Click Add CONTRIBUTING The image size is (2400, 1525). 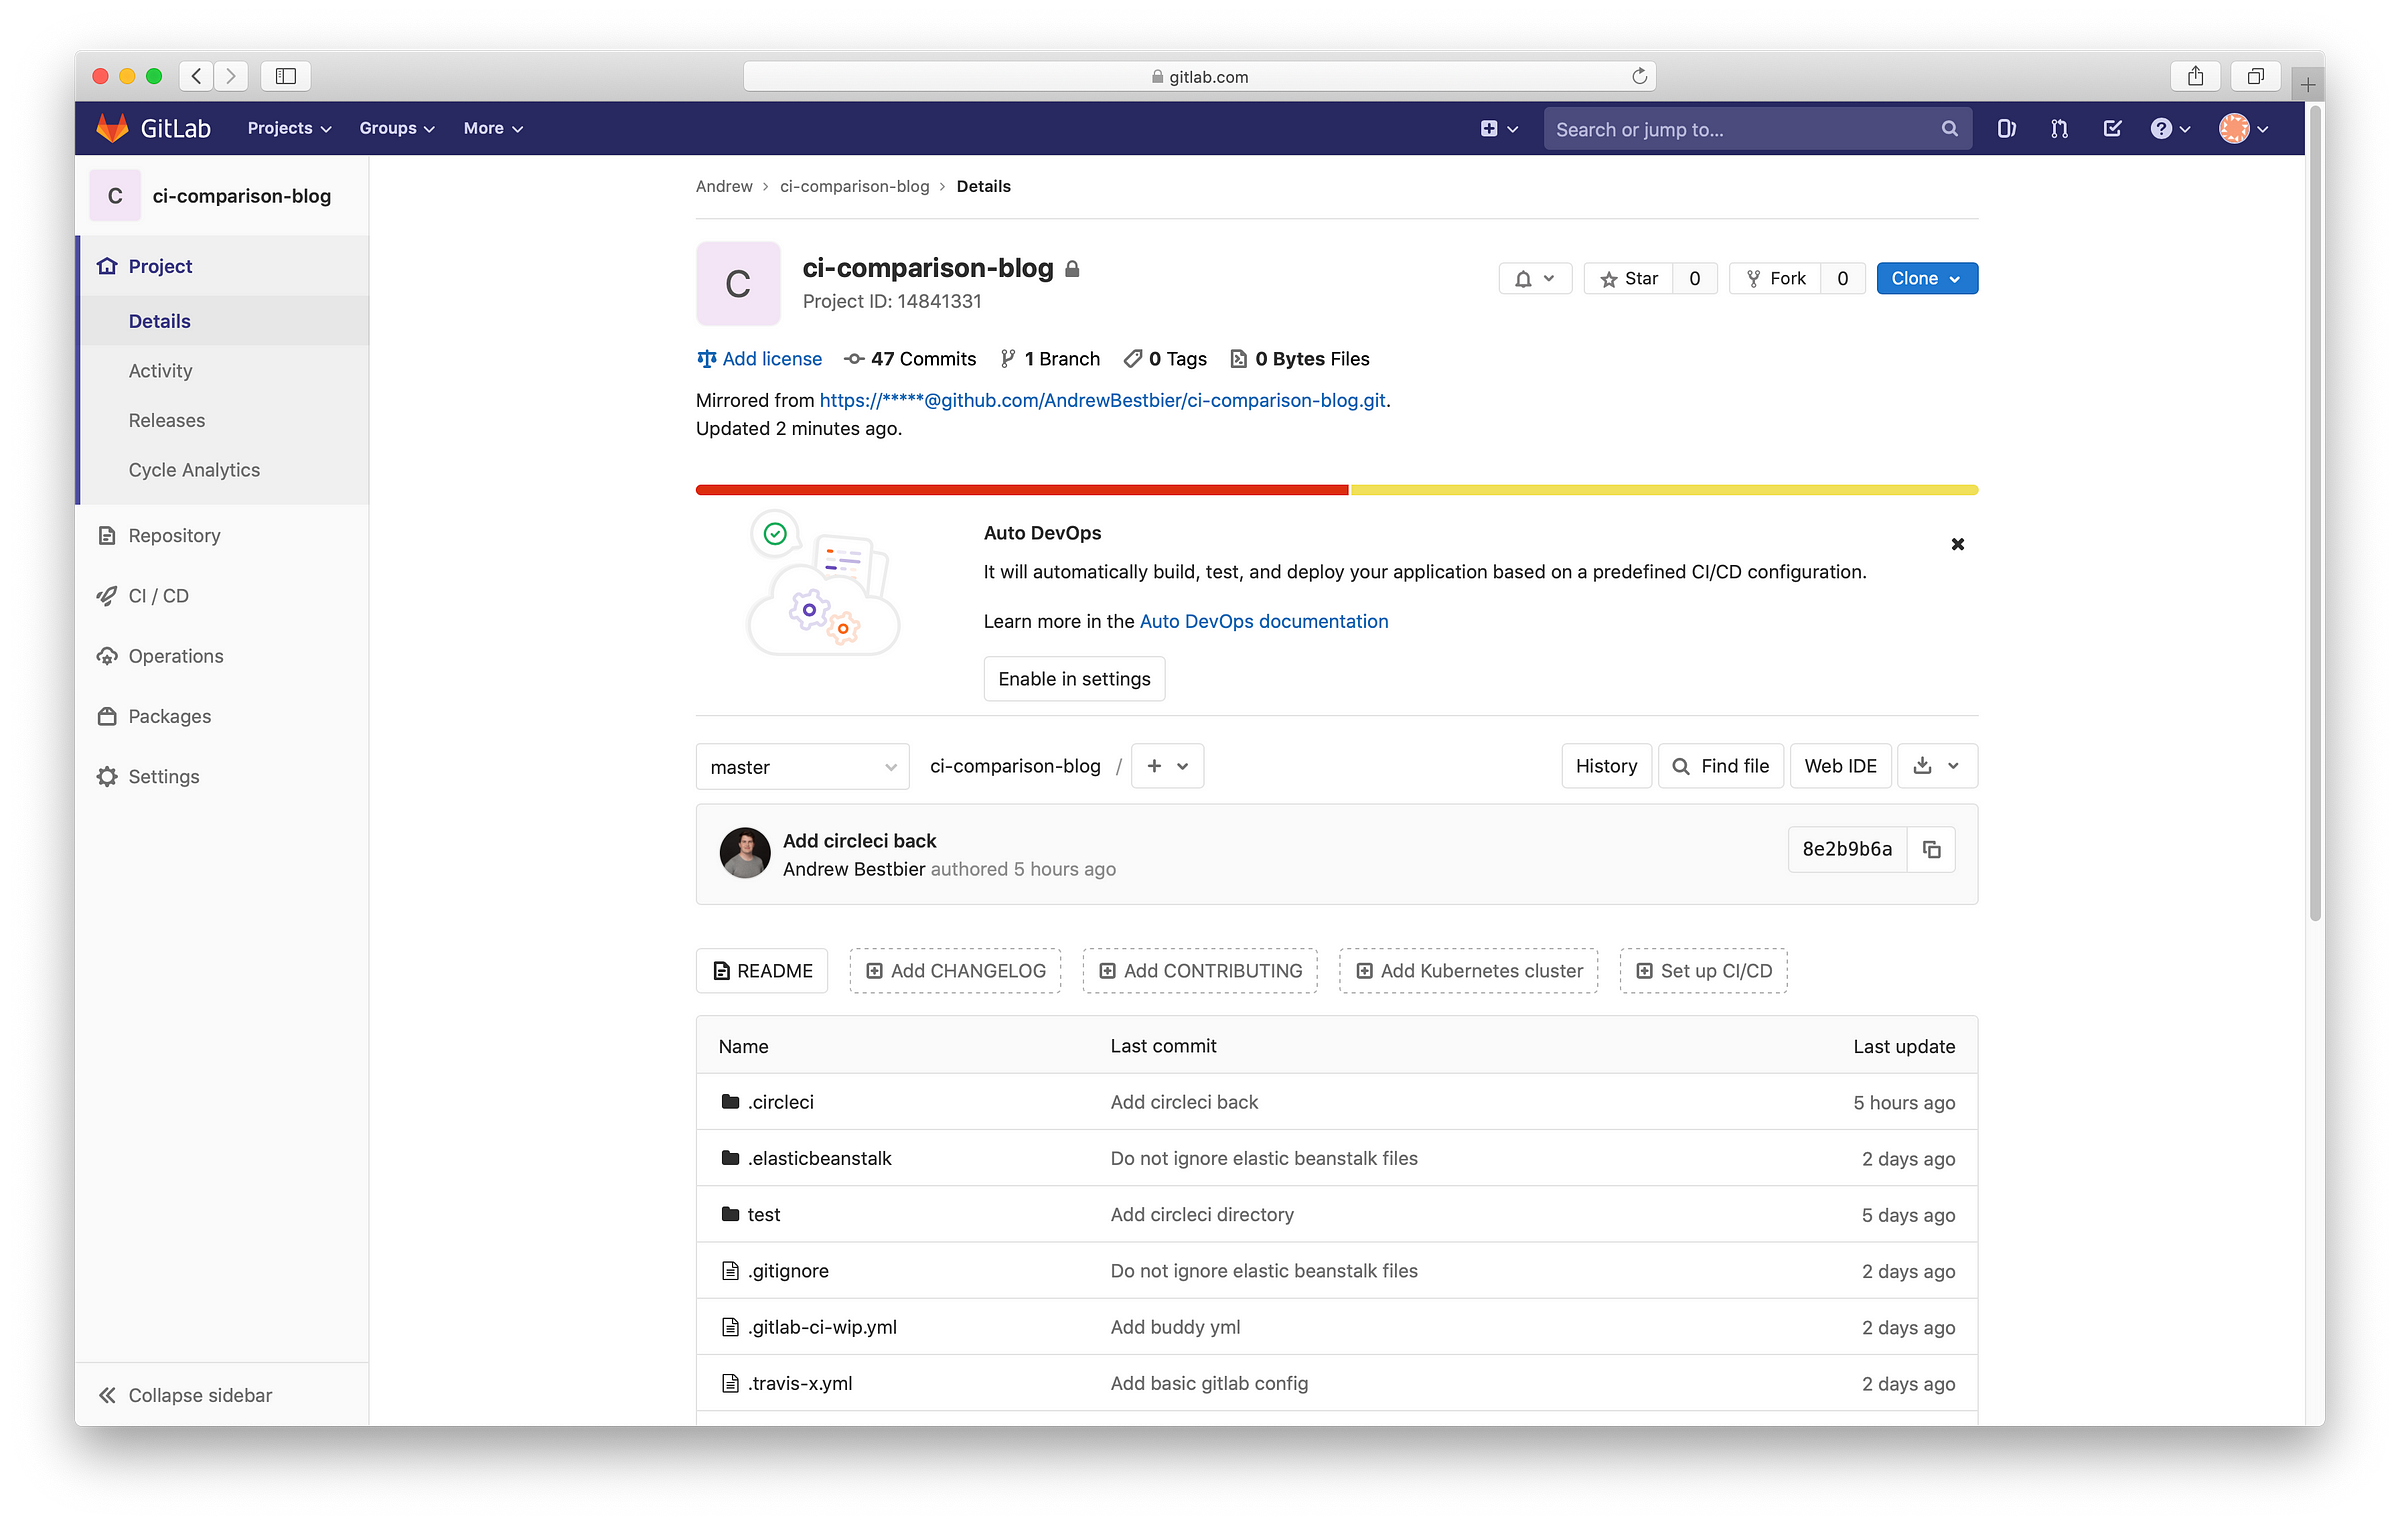coord(1200,971)
